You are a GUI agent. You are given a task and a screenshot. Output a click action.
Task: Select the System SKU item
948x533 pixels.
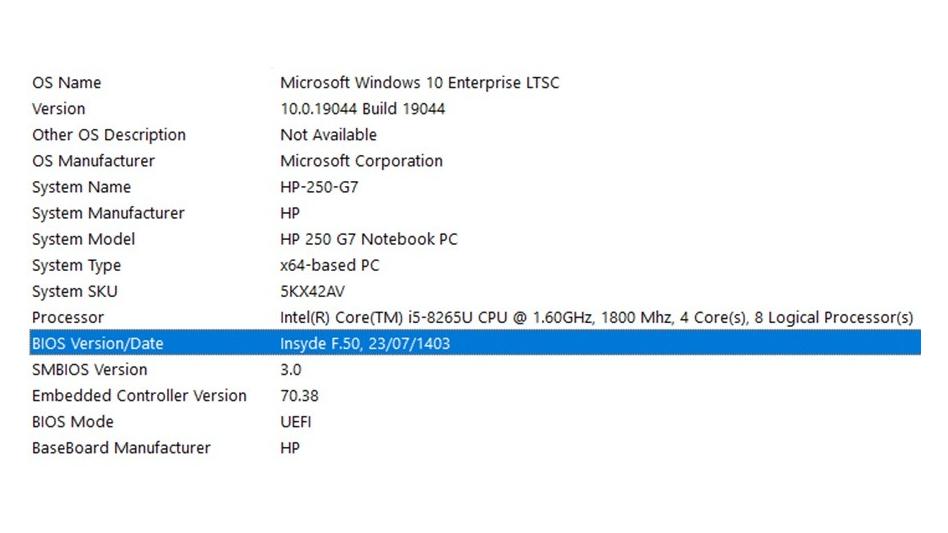74,291
